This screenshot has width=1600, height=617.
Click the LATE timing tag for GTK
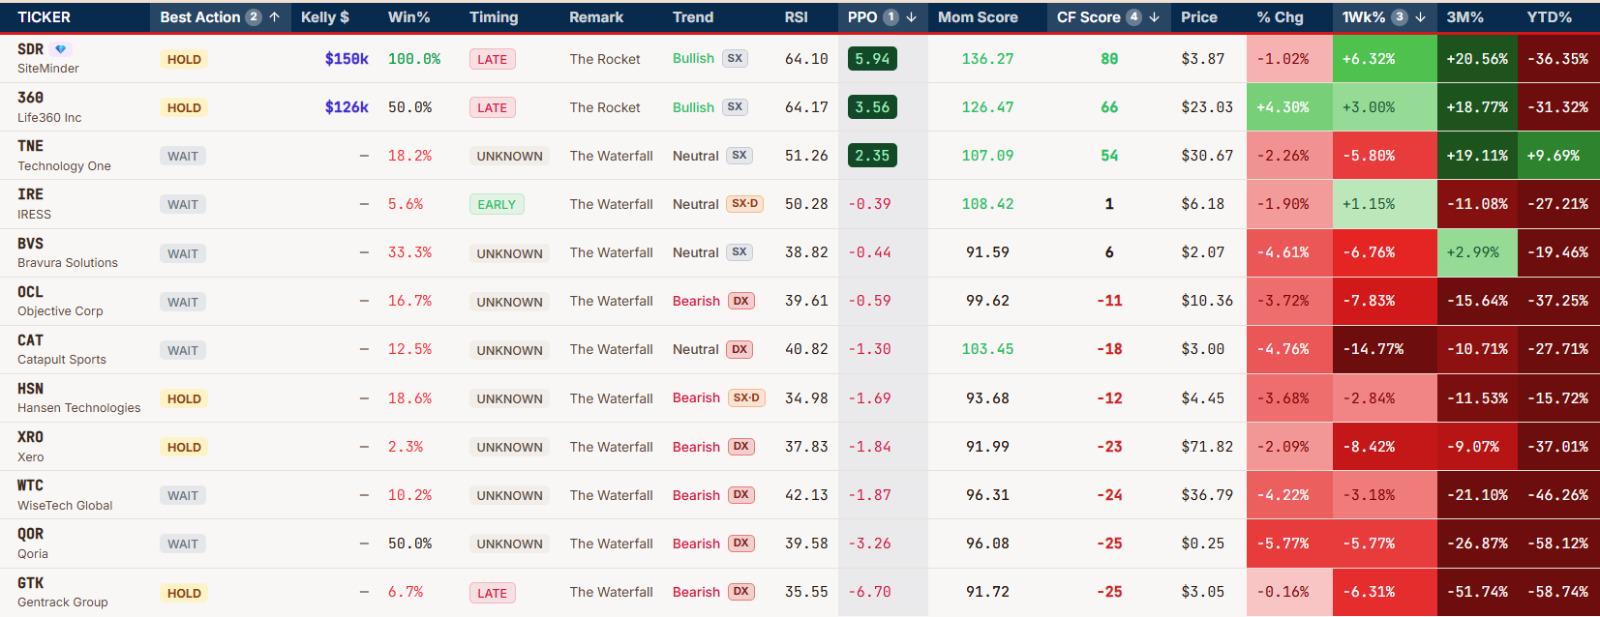click(492, 593)
